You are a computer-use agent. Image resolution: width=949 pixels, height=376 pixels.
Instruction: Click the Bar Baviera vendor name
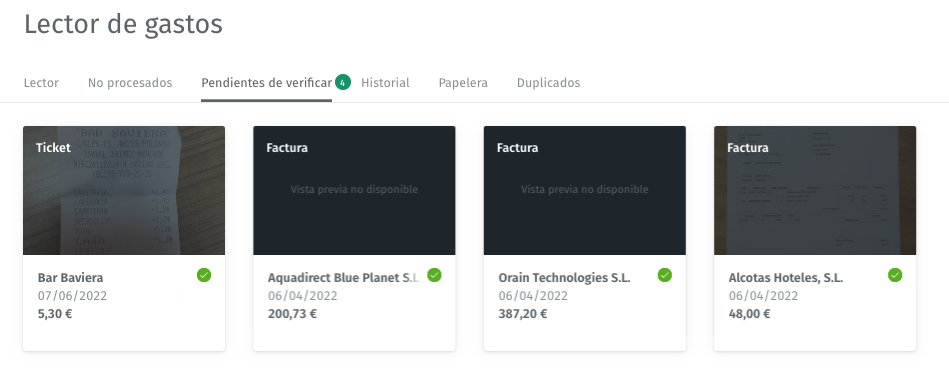[x=70, y=278]
